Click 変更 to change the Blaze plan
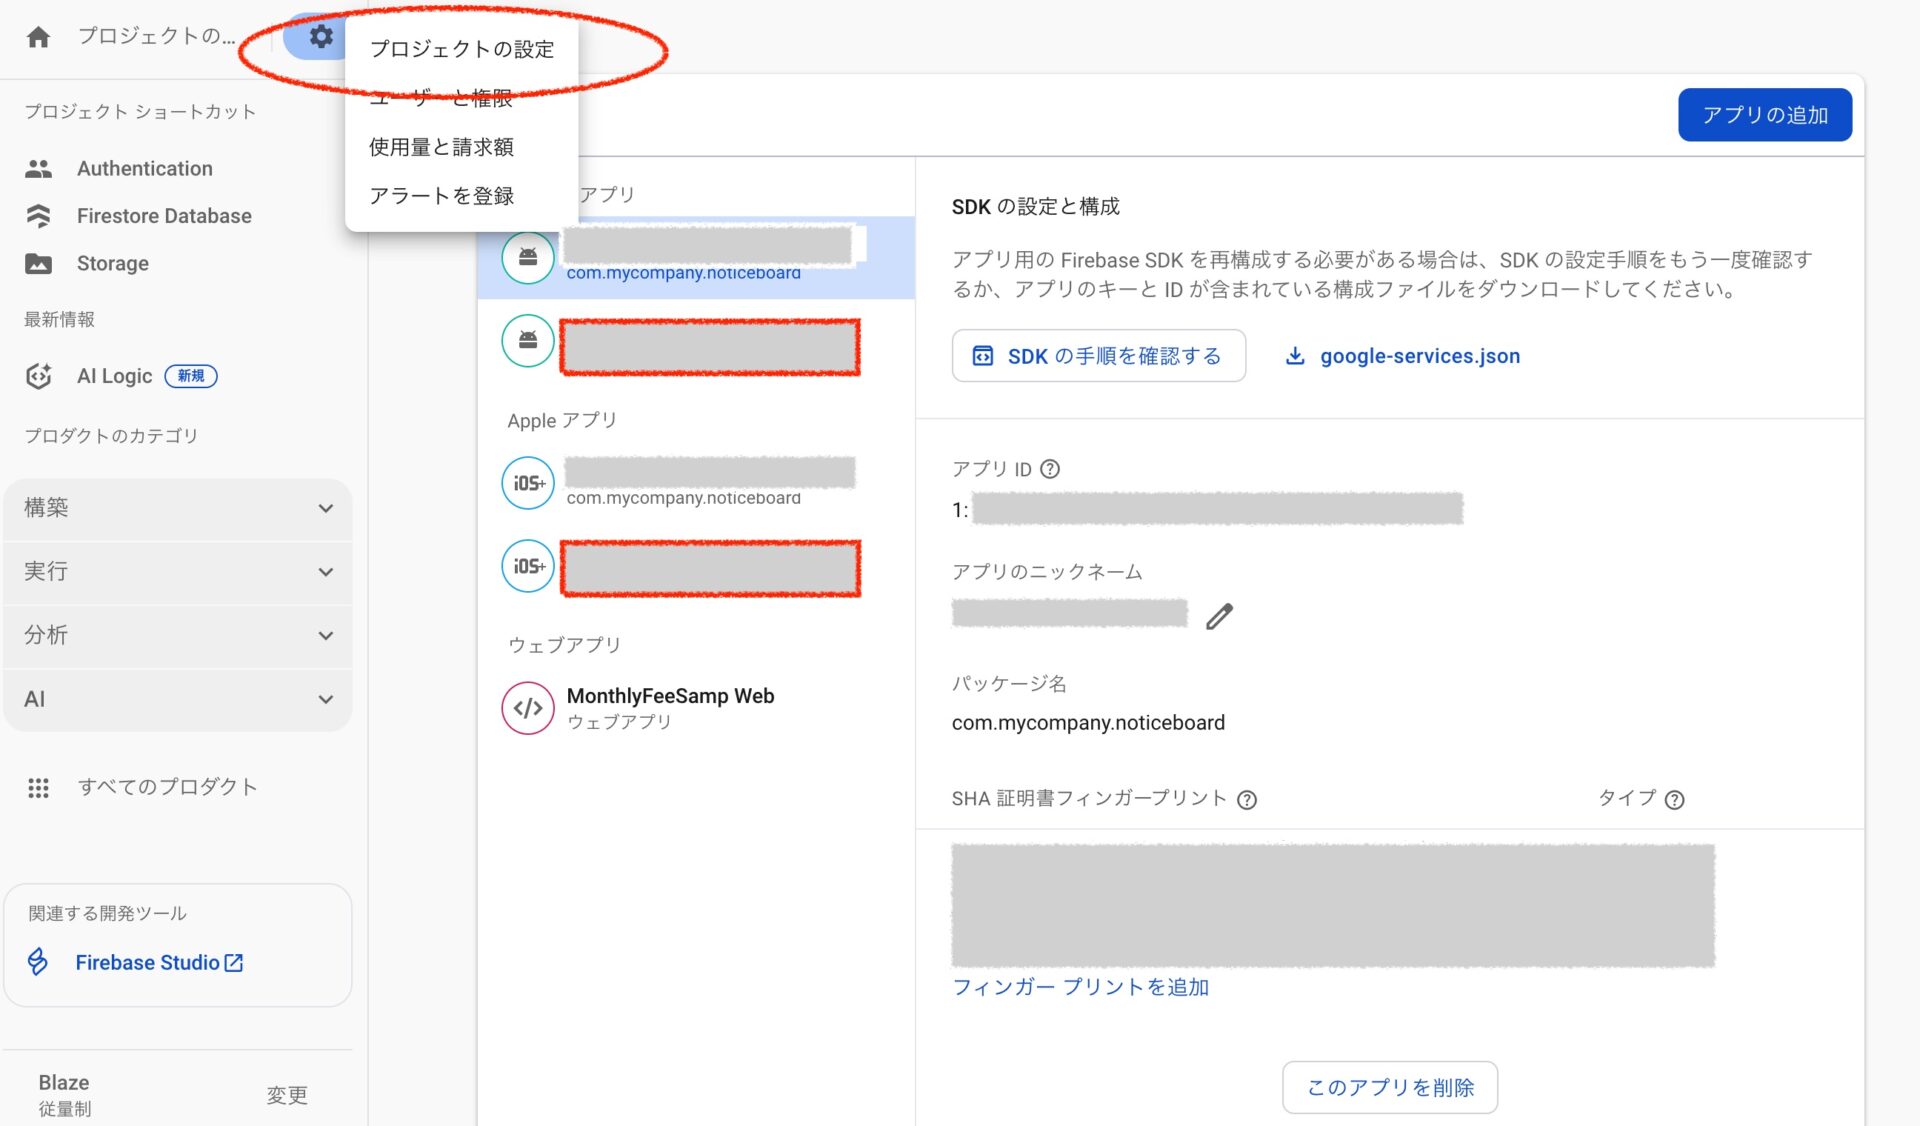Screen dimensions: 1920x1126 tap(287, 1095)
